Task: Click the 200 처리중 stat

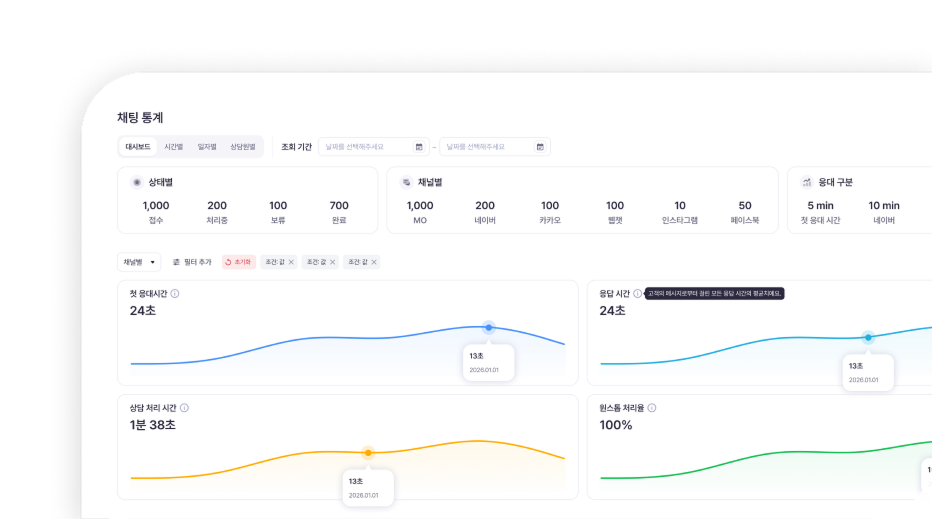Action: click(x=217, y=212)
